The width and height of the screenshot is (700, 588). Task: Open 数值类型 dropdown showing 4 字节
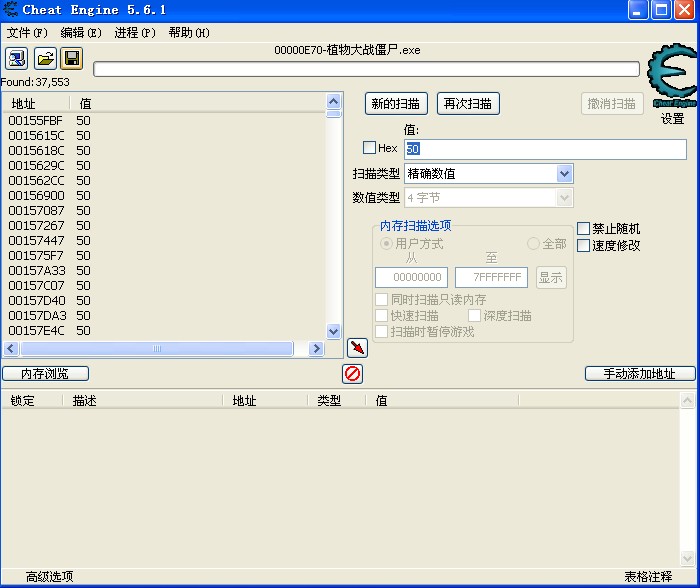point(488,197)
